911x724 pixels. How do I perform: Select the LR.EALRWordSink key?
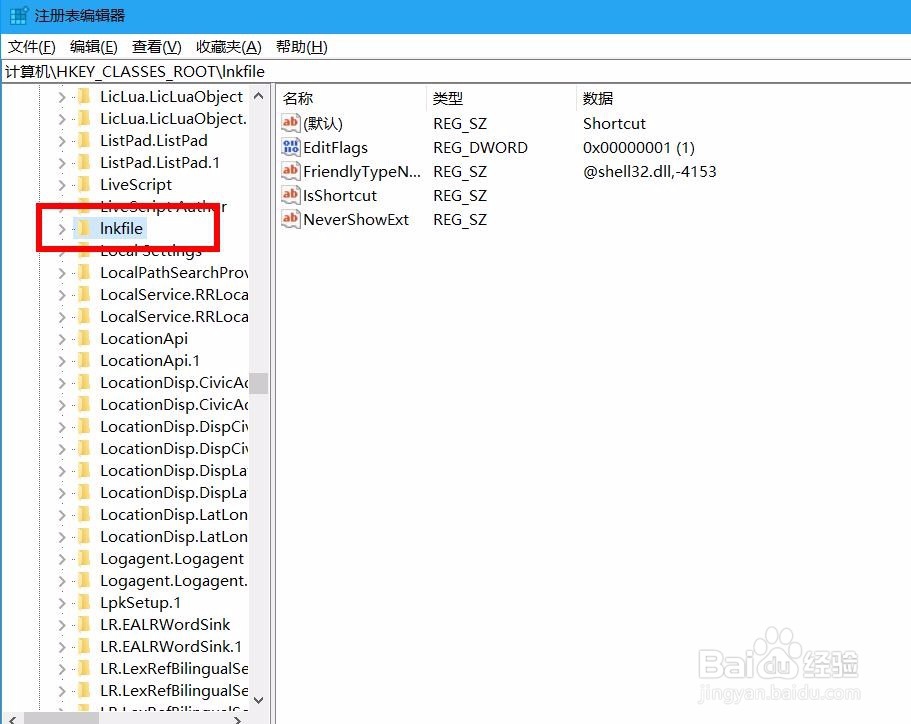coord(166,624)
